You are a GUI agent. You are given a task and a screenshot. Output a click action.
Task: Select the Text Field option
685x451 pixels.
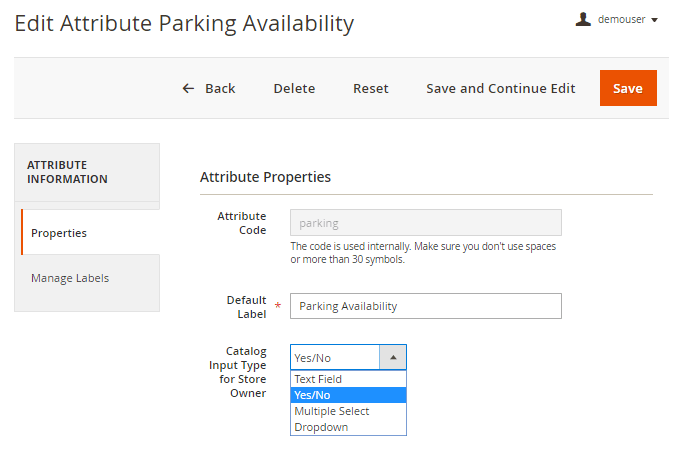click(x=318, y=380)
